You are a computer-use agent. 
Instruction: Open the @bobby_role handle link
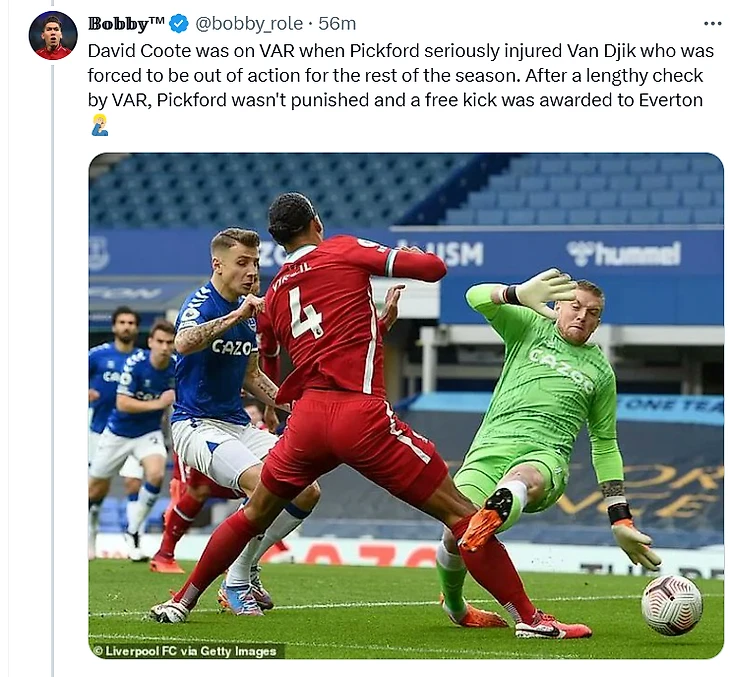250,23
